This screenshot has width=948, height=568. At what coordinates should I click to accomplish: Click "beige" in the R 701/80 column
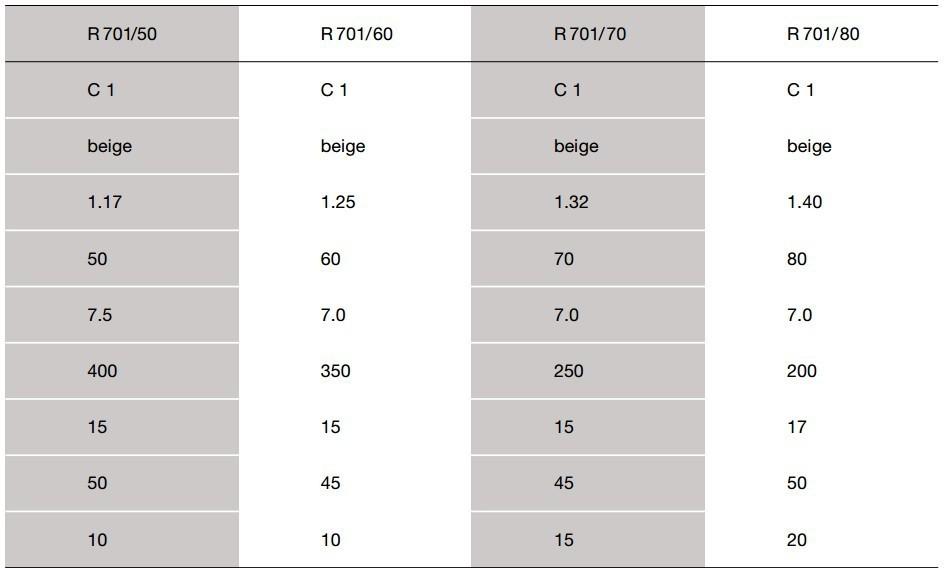[809, 146]
